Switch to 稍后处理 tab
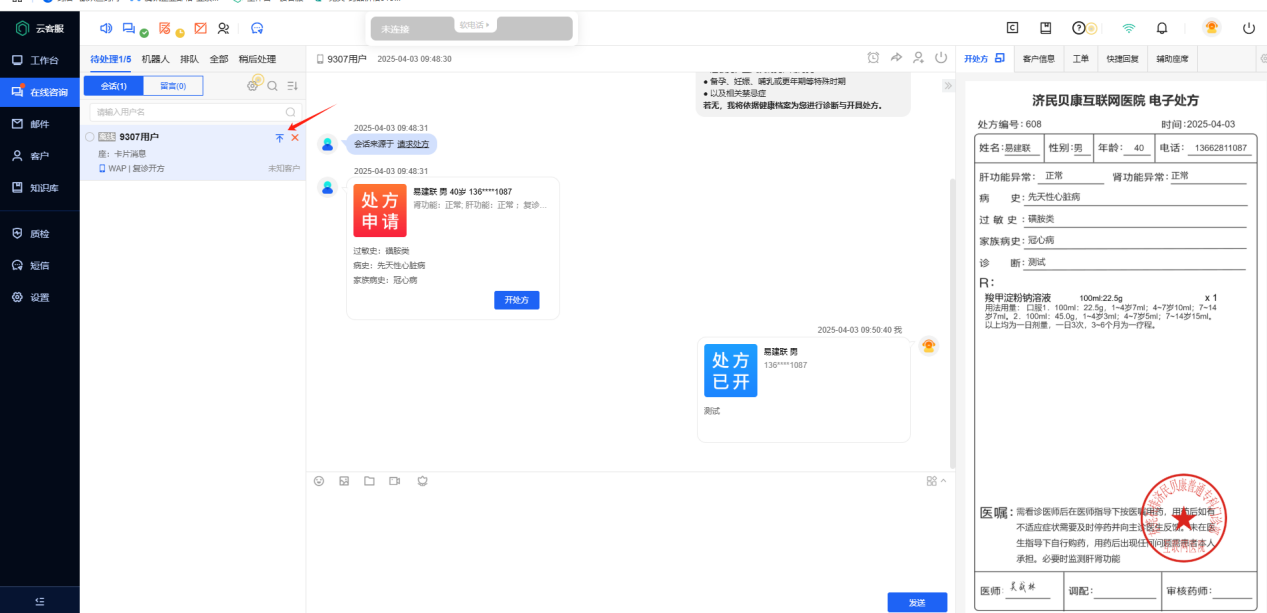The width and height of the screenshot is (1267, 613). coord(257,59)
